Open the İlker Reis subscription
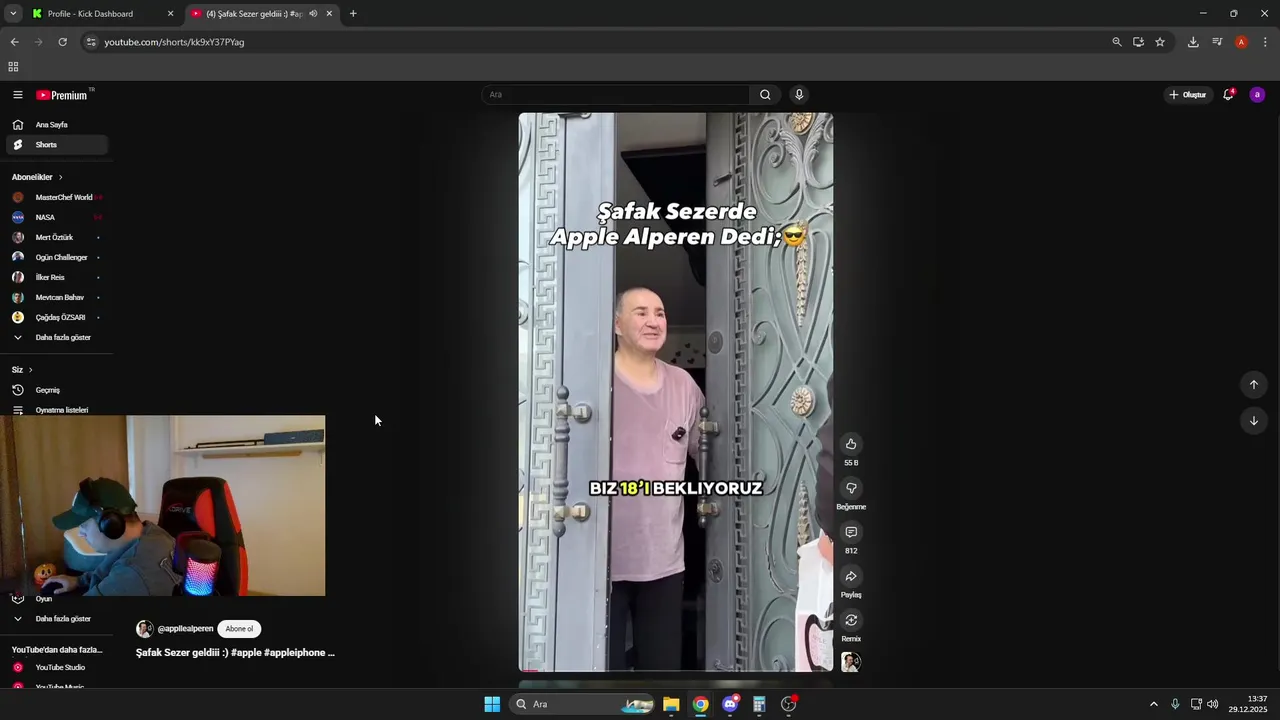Viewport: 1280px width, 720px height. coord(56,277)
